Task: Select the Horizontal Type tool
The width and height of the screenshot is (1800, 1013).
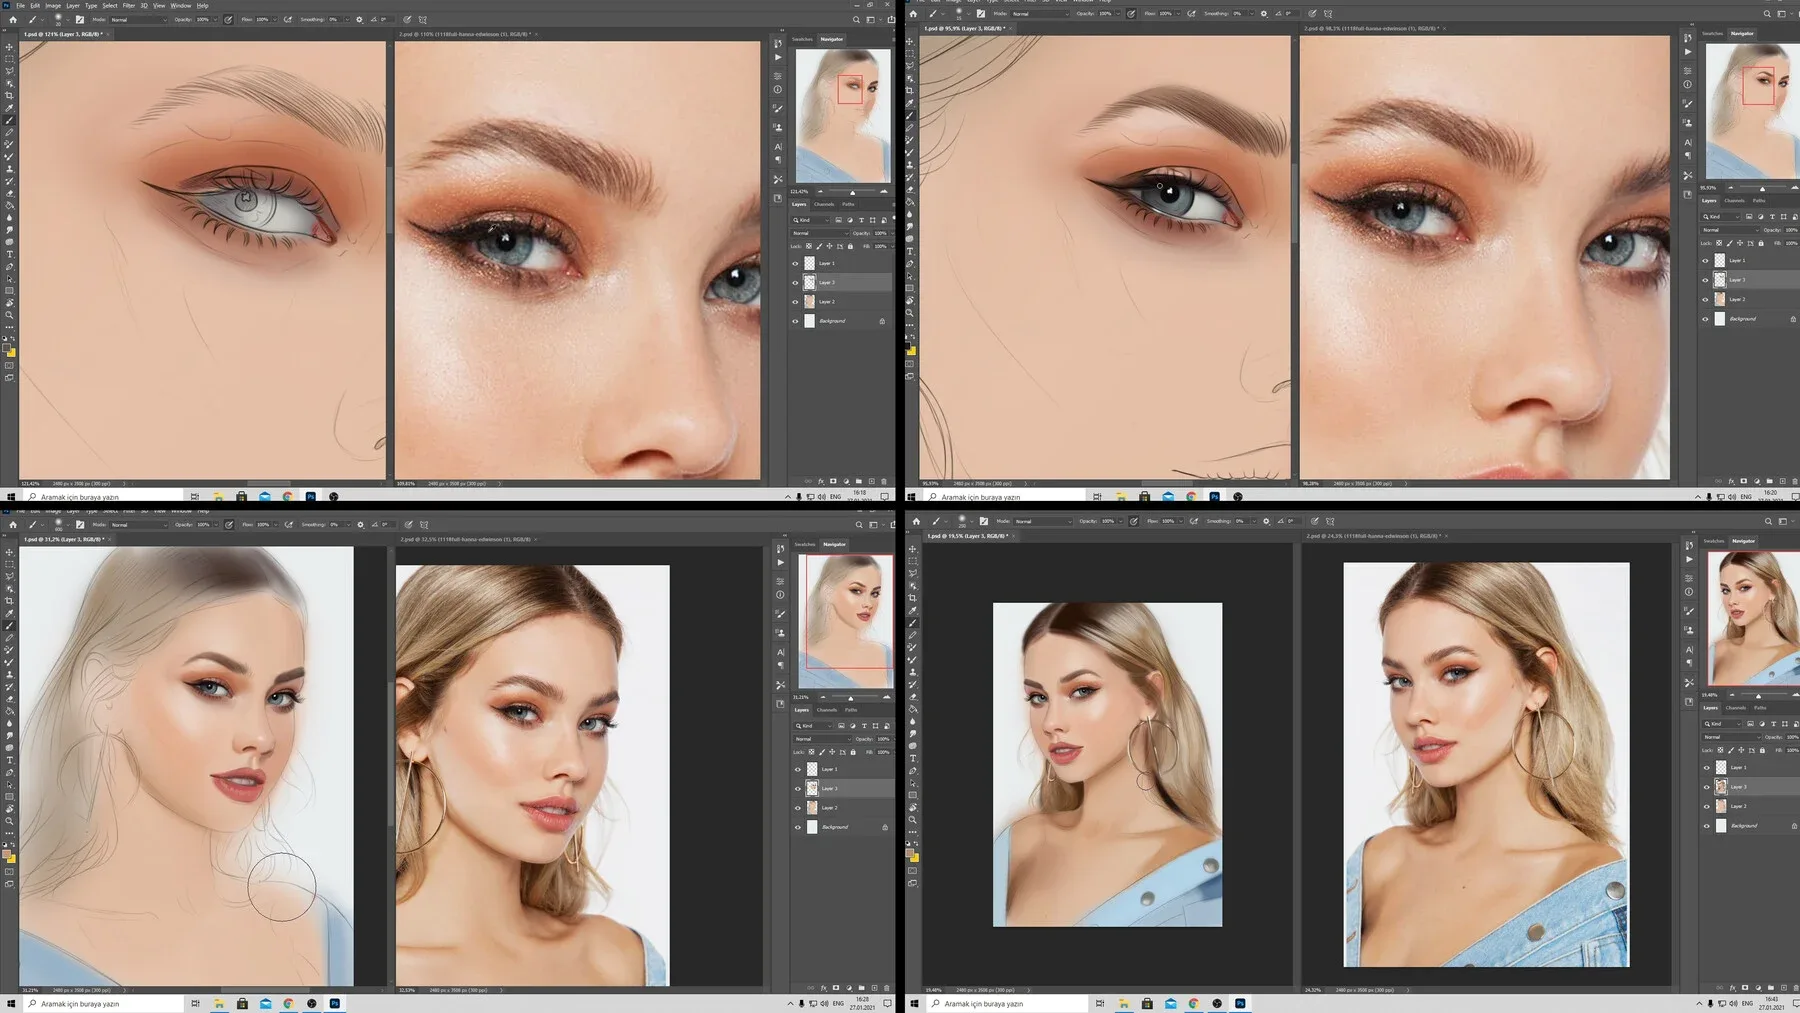Action: tap(9, 255)
